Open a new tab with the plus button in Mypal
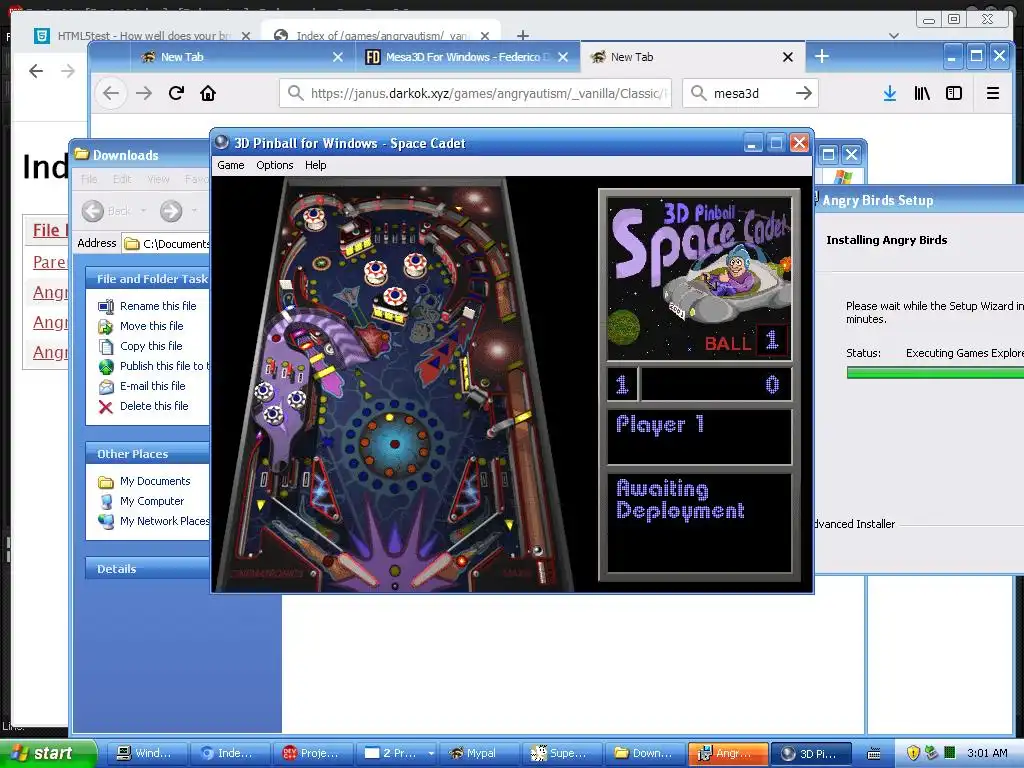The image size is (1024, 768). 822,57
